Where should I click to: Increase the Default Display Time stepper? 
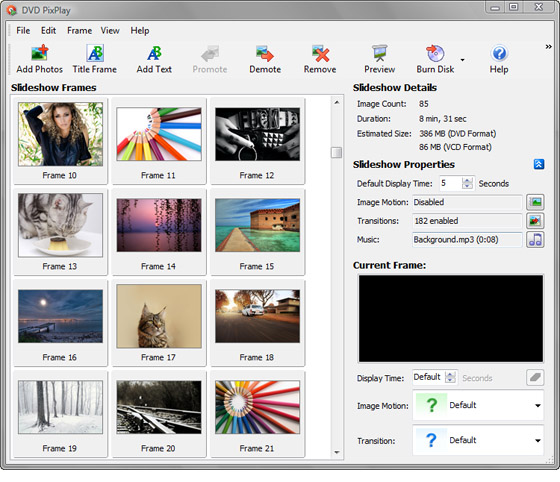(x=466, y=181)
